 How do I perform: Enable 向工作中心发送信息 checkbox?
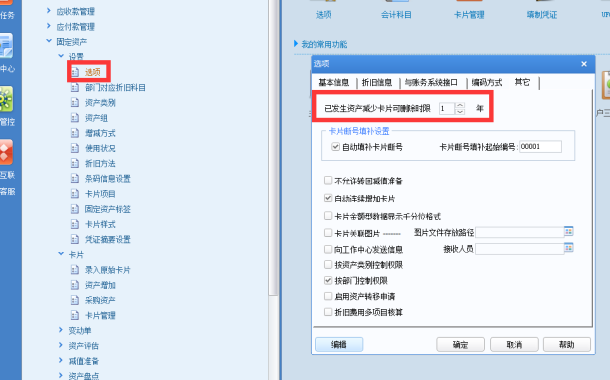coord(328,249)
